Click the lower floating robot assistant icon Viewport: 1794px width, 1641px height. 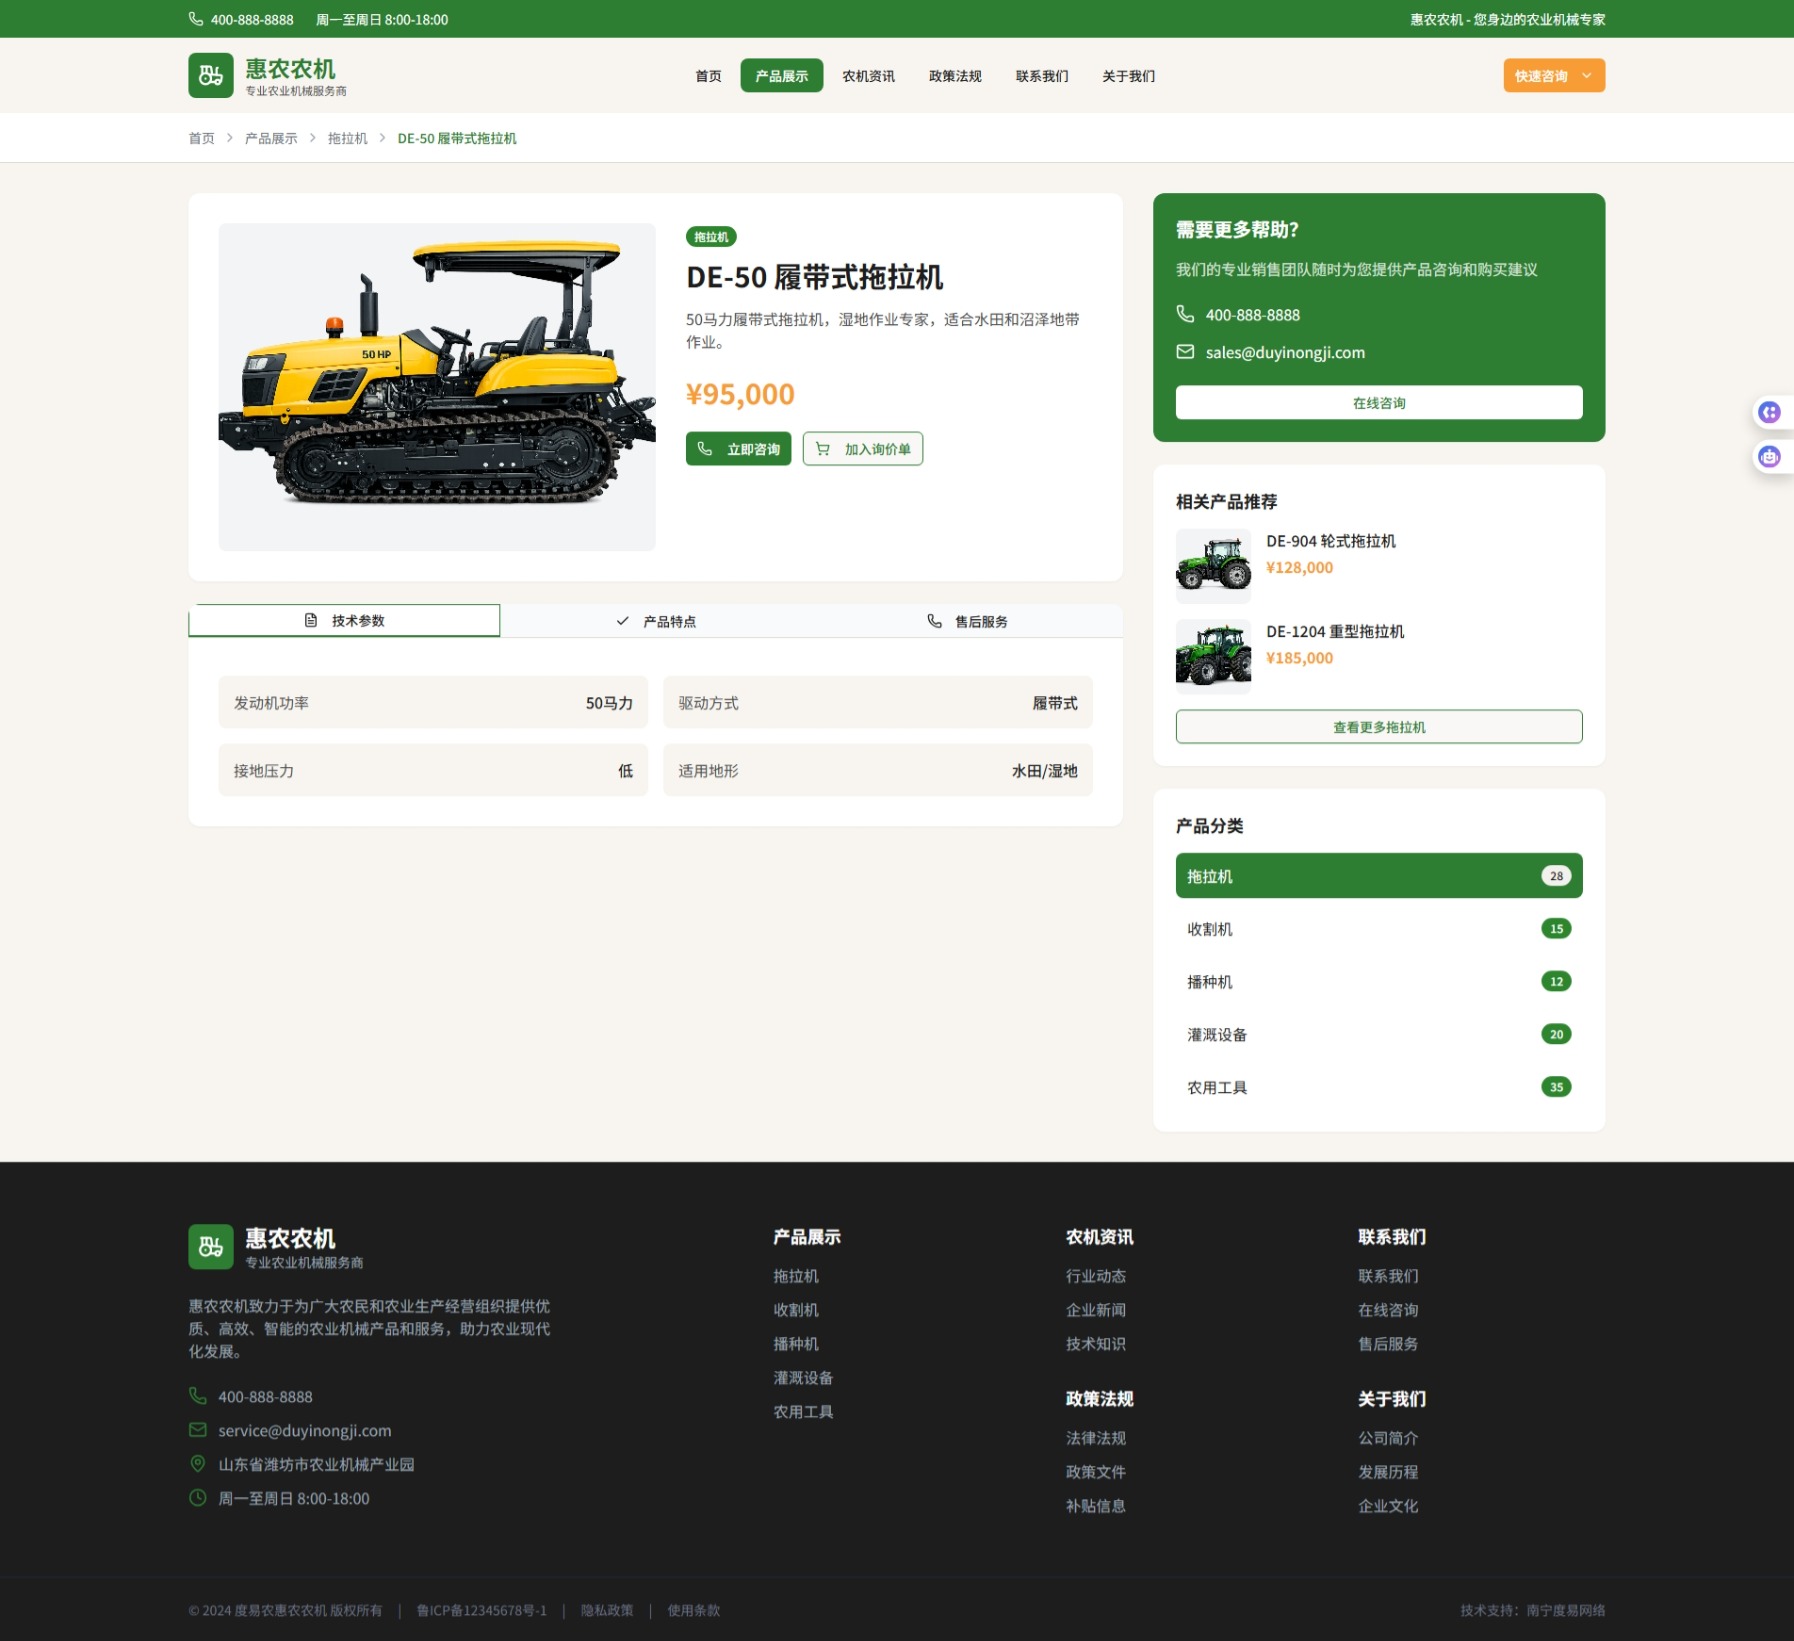coord(1769,457)
